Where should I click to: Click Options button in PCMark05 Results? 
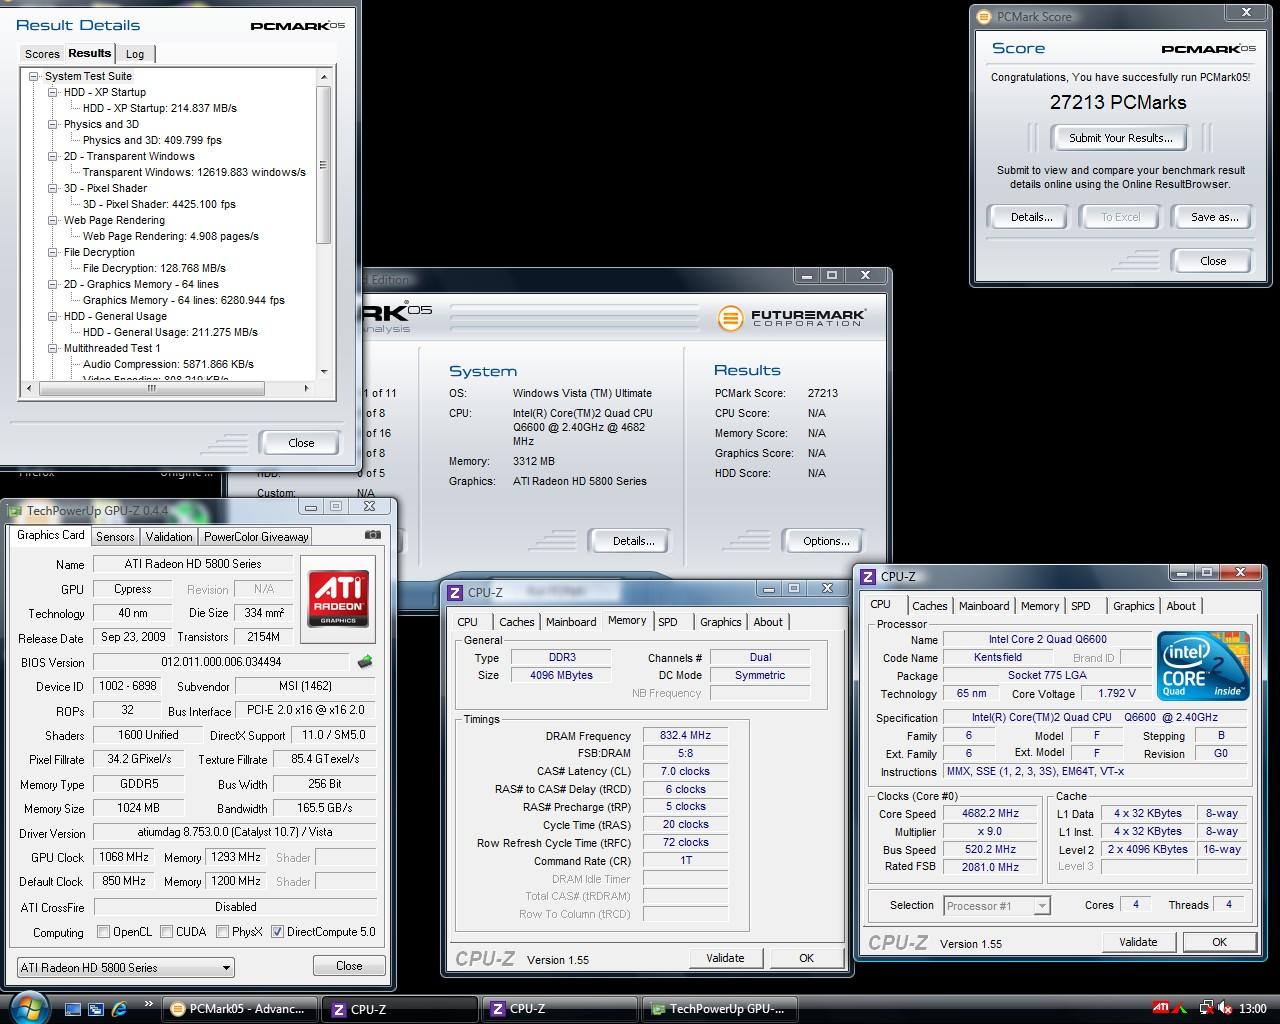tap(826, 541)
